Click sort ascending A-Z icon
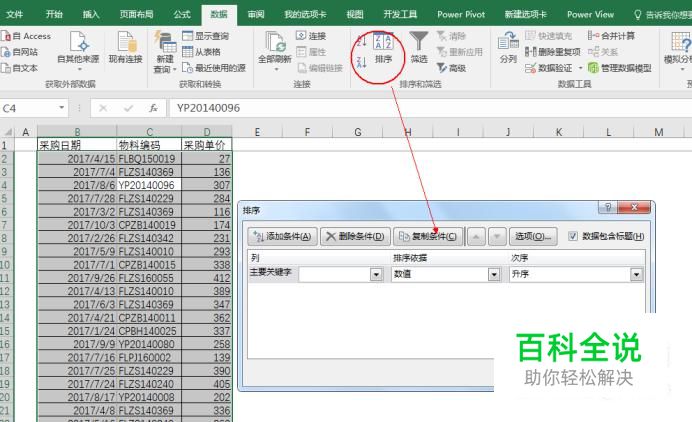 pyautogui.click(x=361, y=41)
